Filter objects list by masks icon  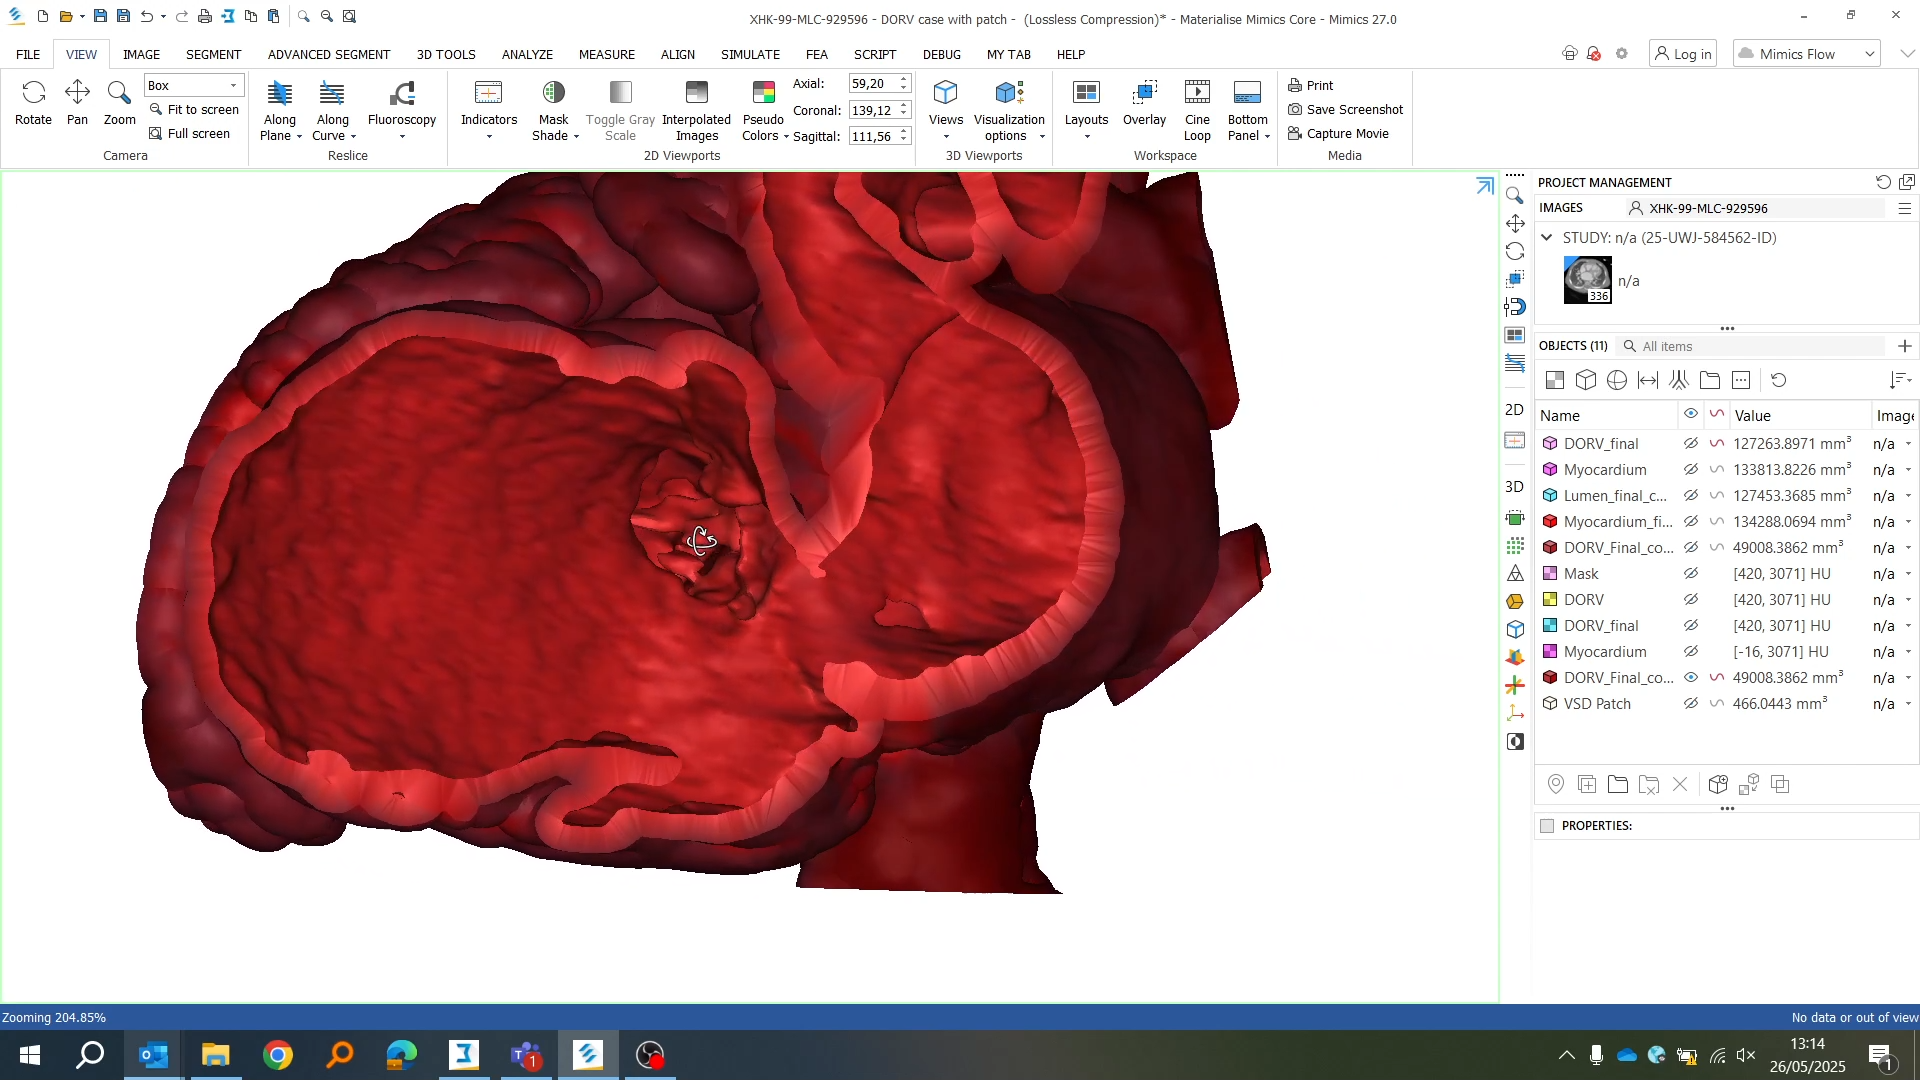click(x=1554, y=380)
